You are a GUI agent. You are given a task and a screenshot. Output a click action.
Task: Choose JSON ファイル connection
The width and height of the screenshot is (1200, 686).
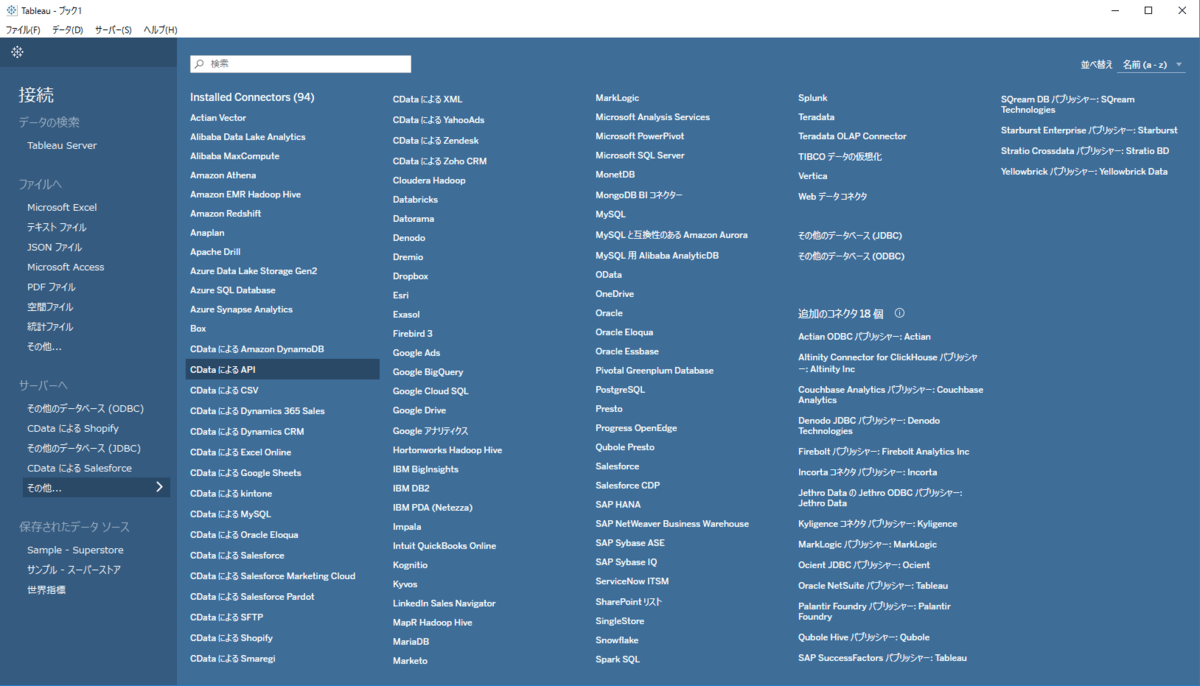55,247
